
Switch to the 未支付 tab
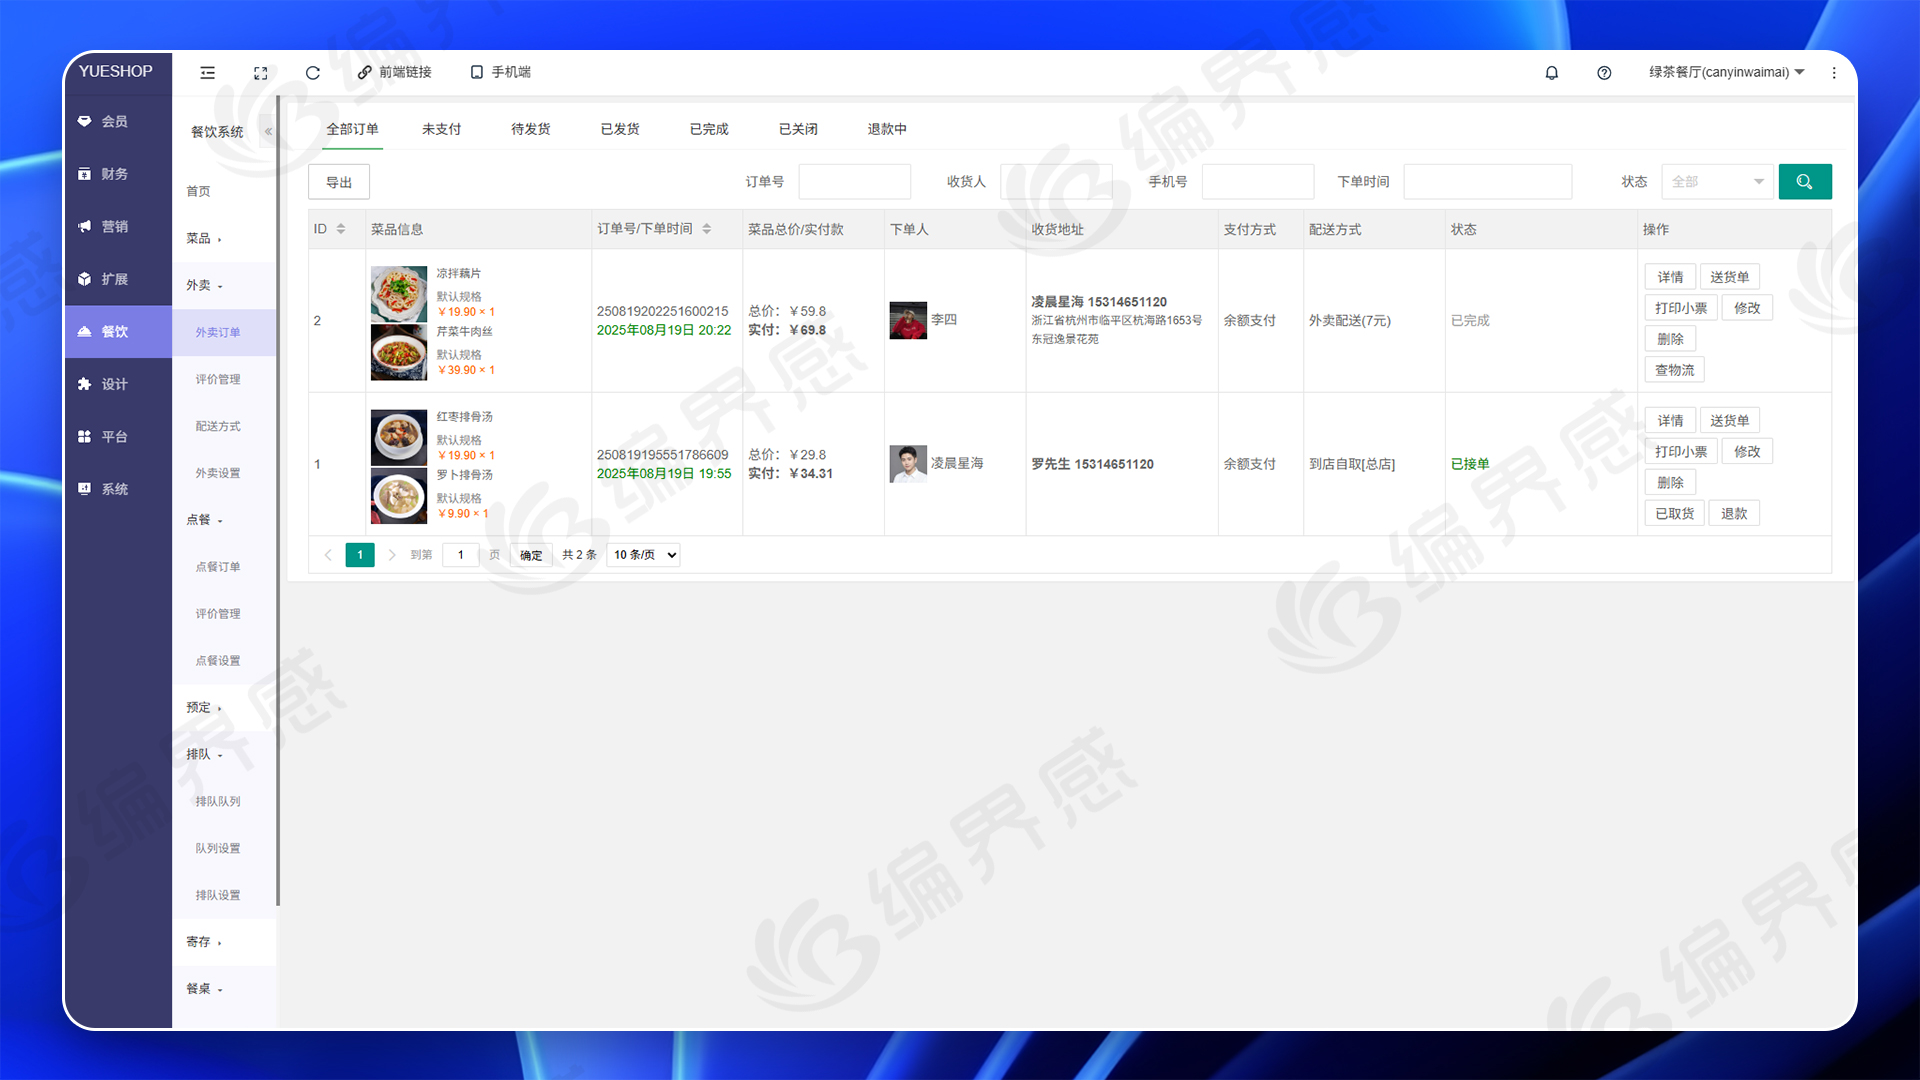pos(441,129)
